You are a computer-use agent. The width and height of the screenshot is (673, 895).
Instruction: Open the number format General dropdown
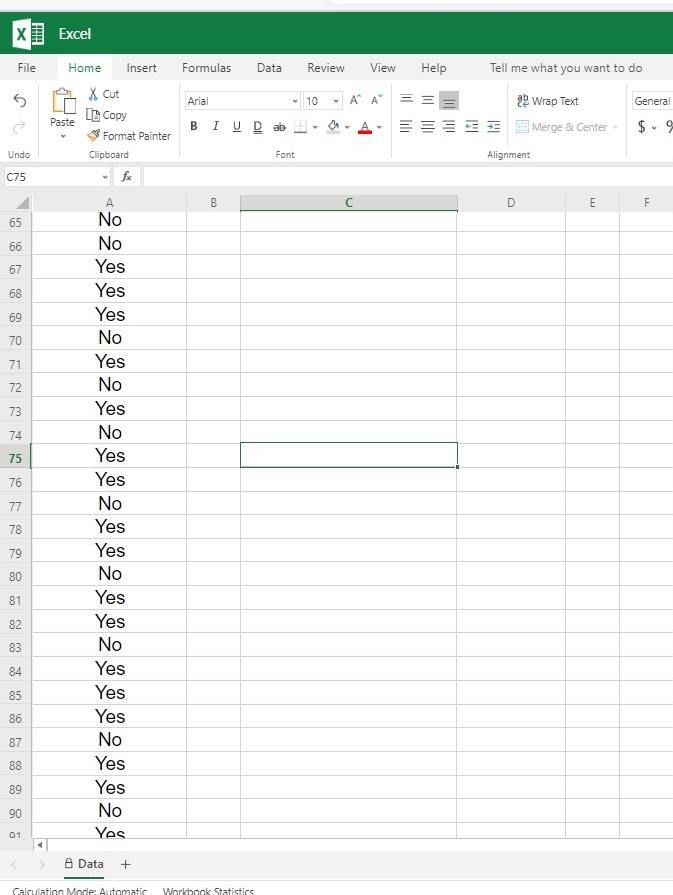pos(652,101)
